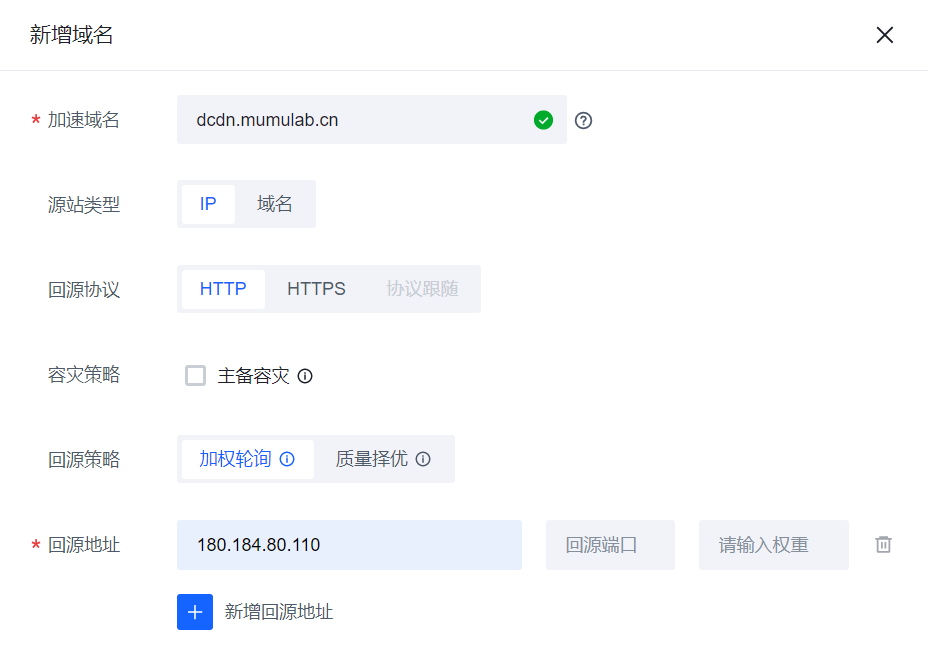Image resolution: width=928 pixels, height=655 pixels.
Task: Click the info icon next to 加权轮询
Action: tap(287, 459)
